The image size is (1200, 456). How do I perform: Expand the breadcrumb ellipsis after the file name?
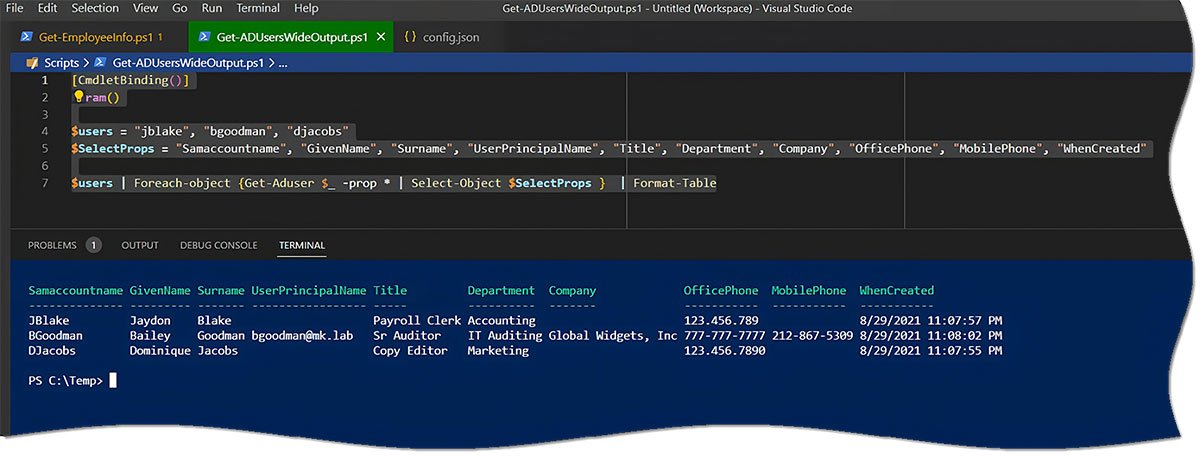click(x=283, y=62)
